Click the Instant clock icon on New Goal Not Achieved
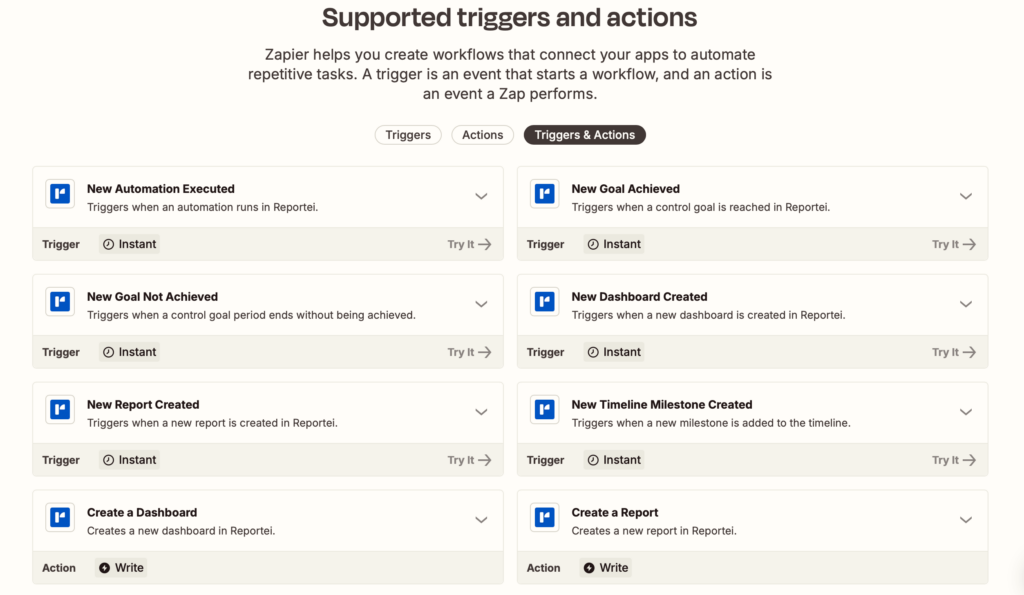 tap(108, 351)
